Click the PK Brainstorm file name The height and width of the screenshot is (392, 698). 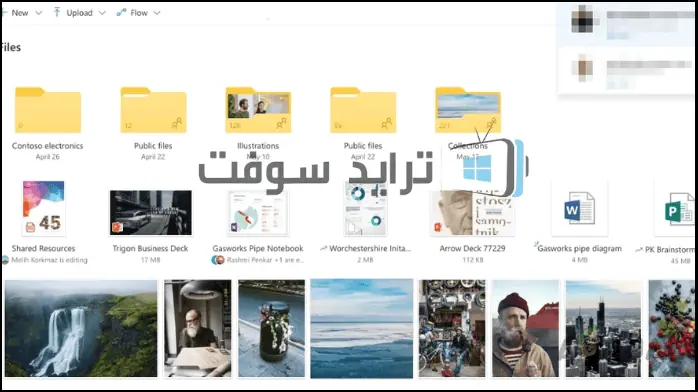[670, 250]
